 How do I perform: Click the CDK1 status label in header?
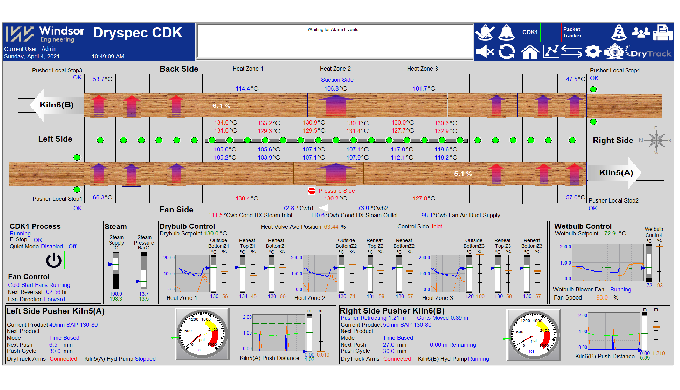click(x=530, y=32)
